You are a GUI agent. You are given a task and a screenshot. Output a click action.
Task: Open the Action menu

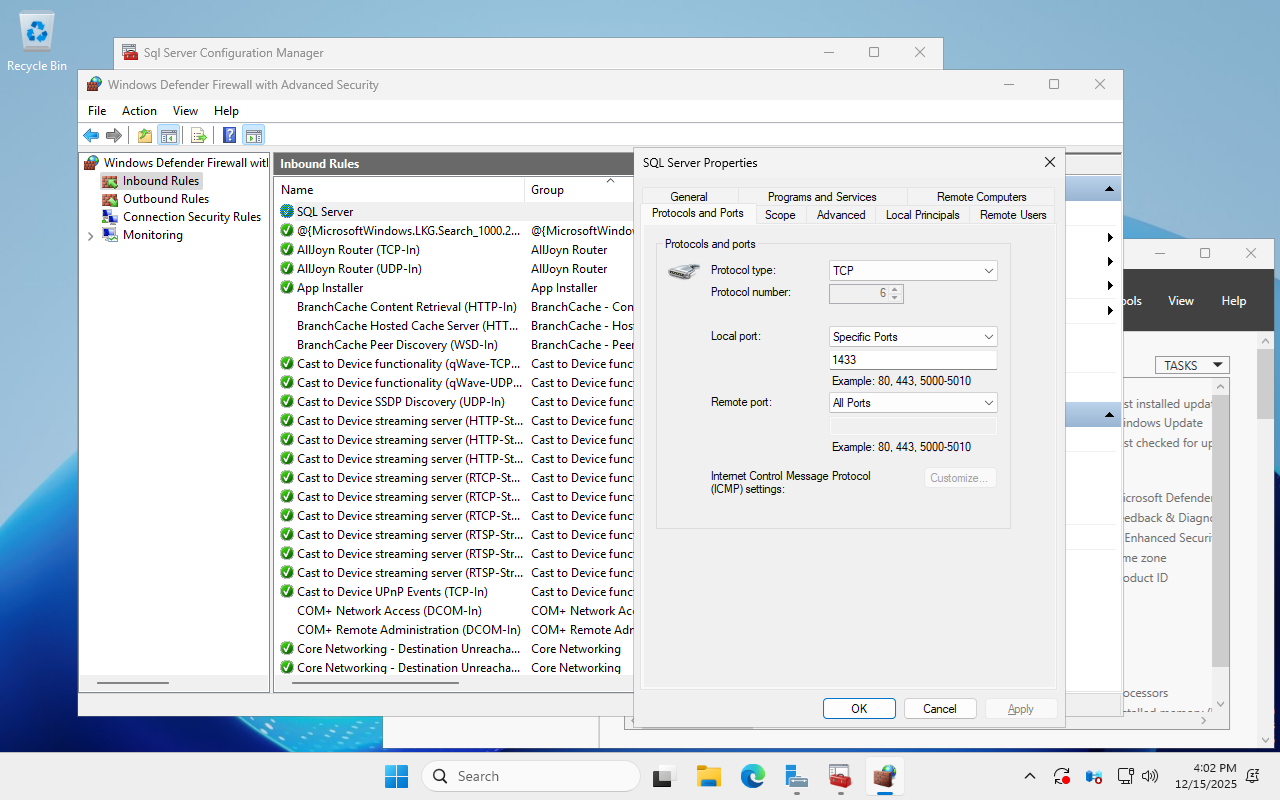coord(139,110)
